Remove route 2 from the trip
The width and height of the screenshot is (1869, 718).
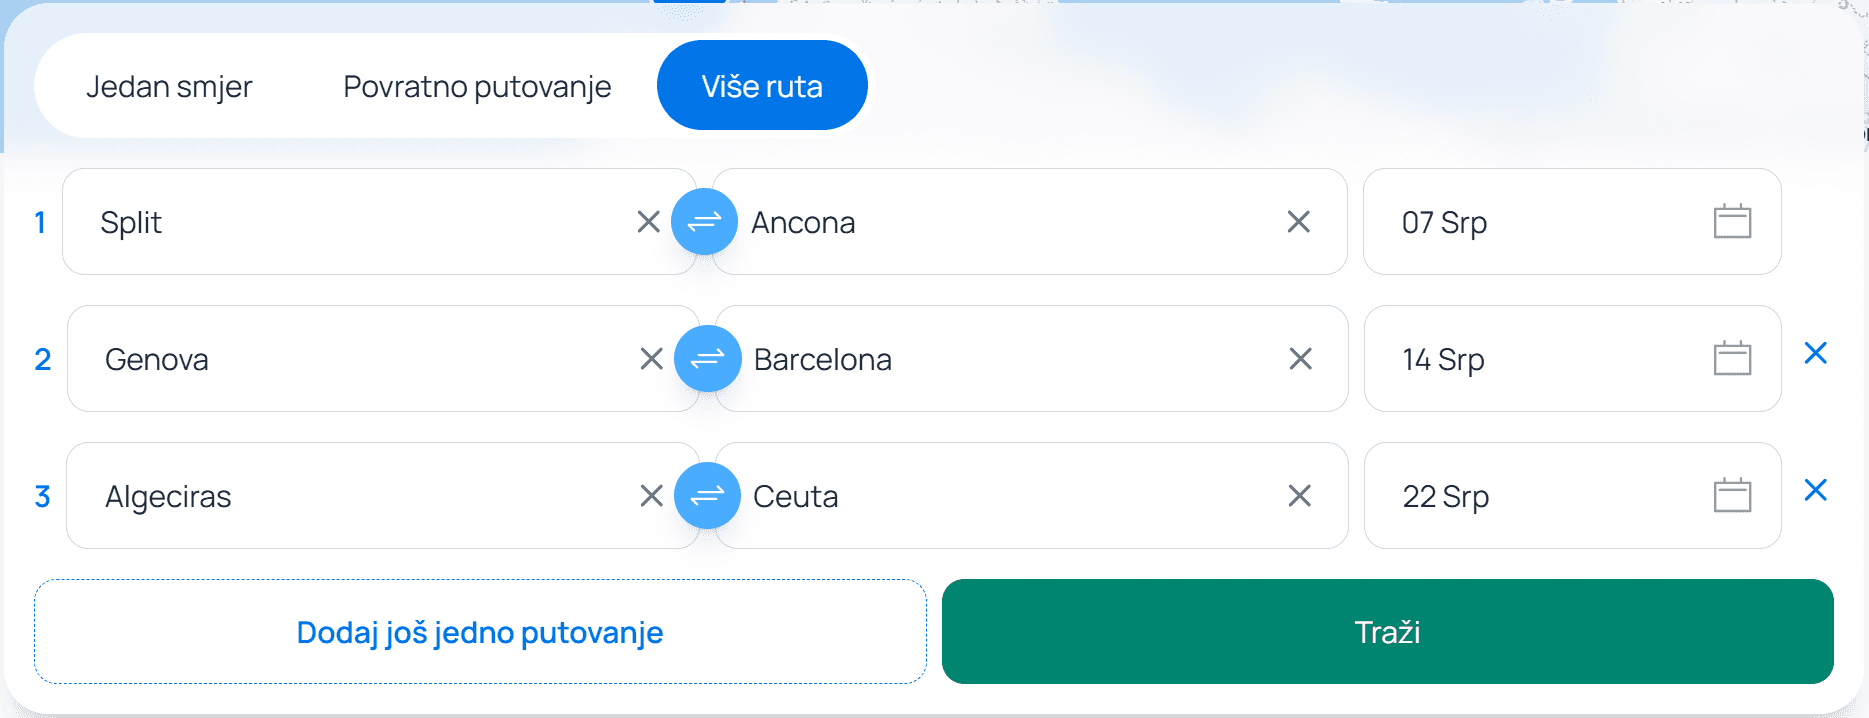pyautogui.click(x=1815, y=353)
